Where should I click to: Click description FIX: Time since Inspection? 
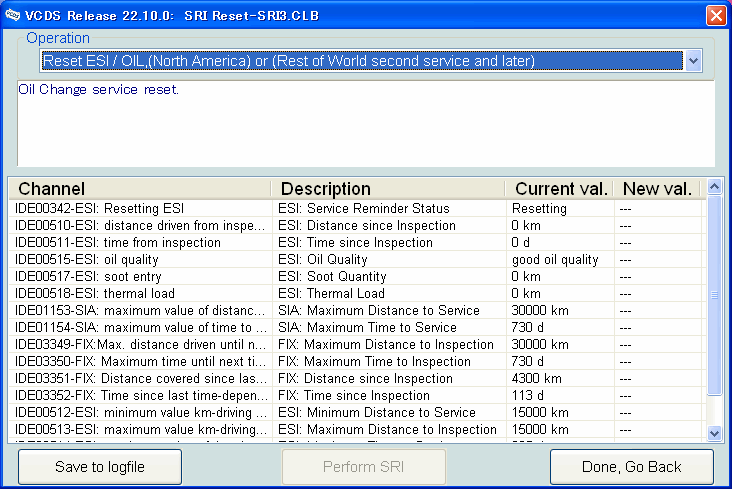pos(353,396)
